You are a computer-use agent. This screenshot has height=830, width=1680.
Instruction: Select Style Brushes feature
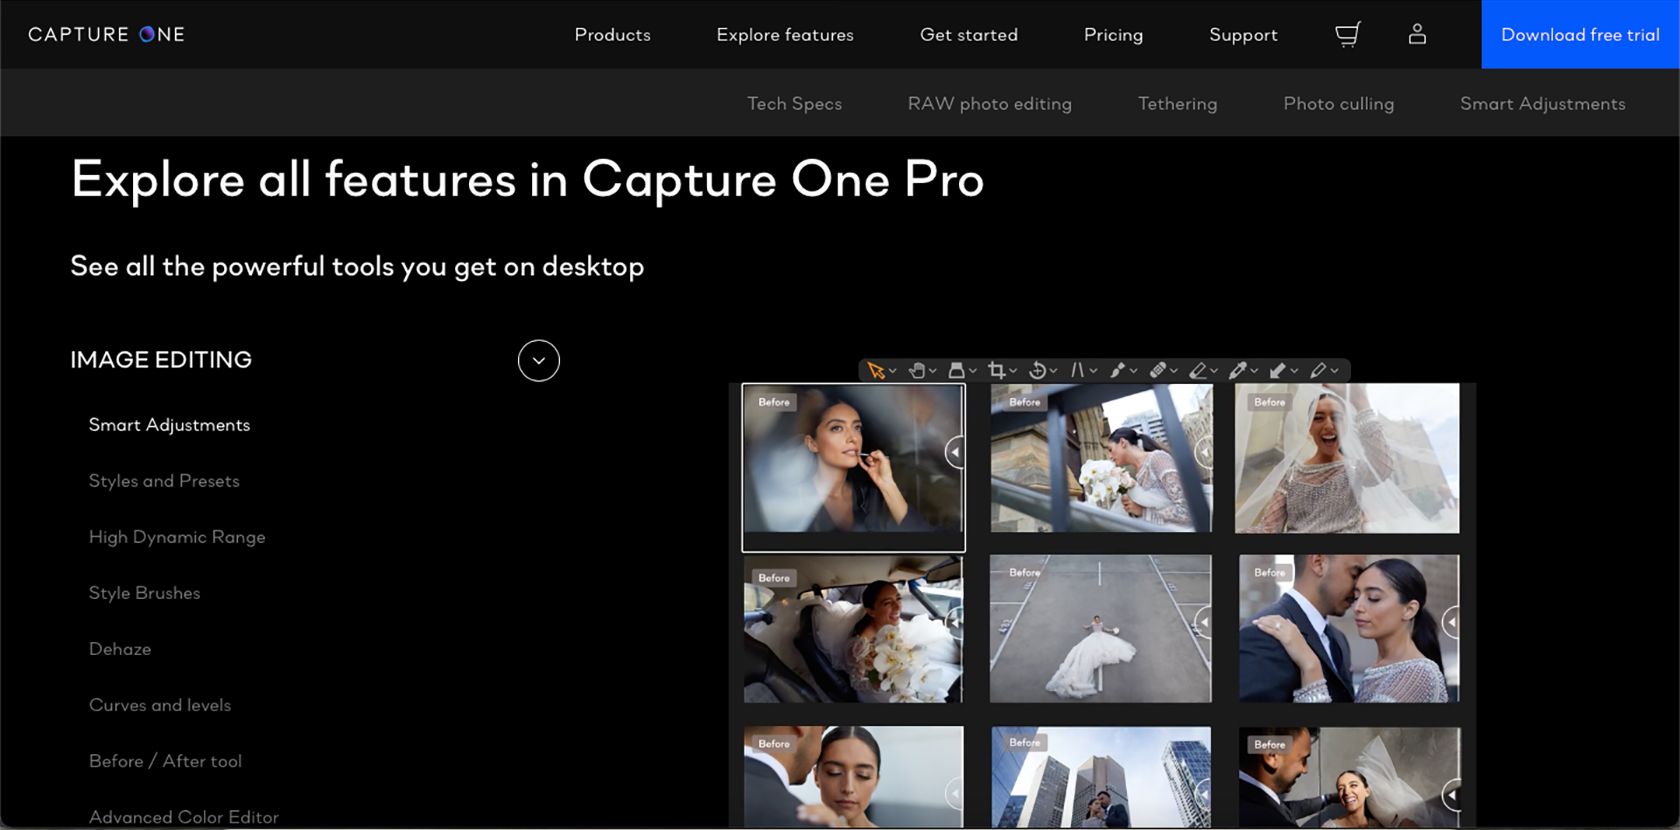(145, 593)
